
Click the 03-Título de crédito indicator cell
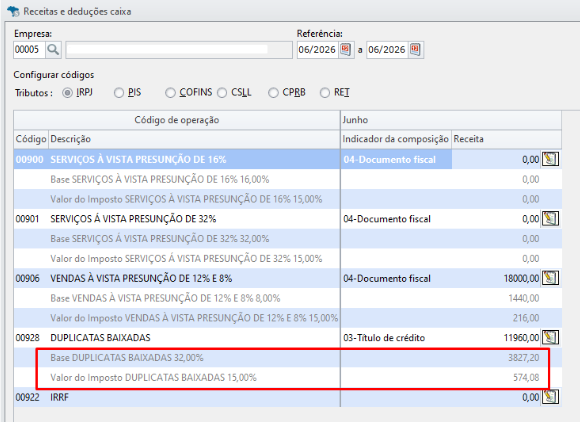point(396,338)
